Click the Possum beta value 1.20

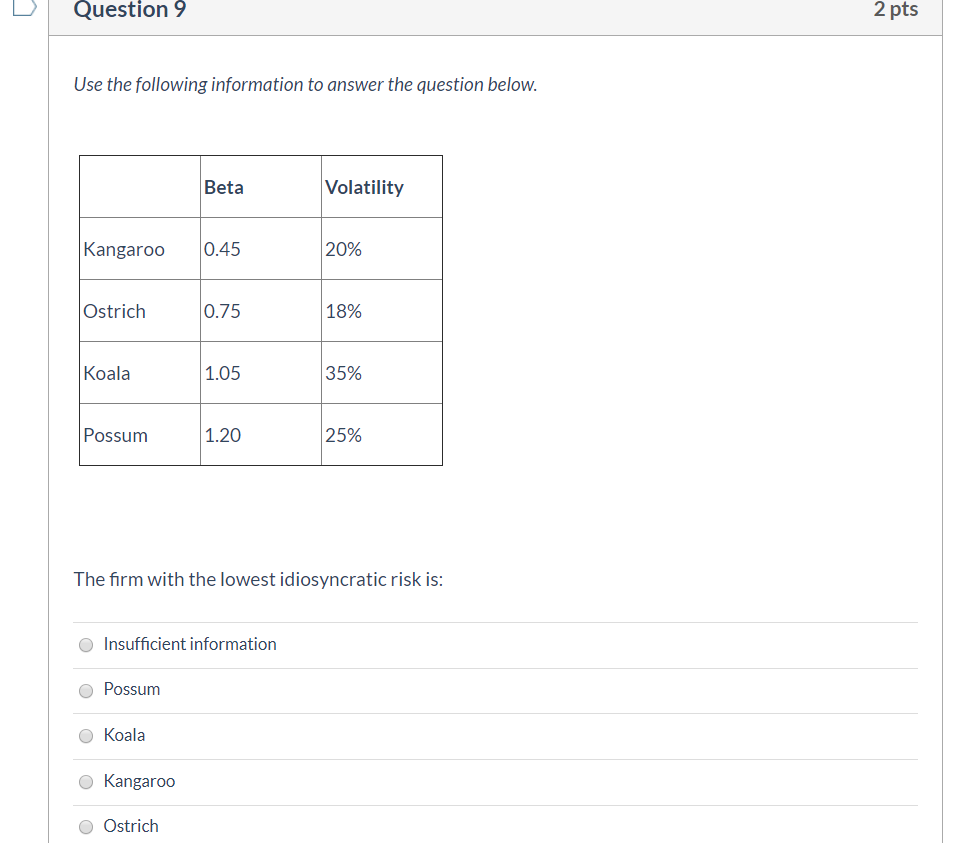click(x=221, y=435)
